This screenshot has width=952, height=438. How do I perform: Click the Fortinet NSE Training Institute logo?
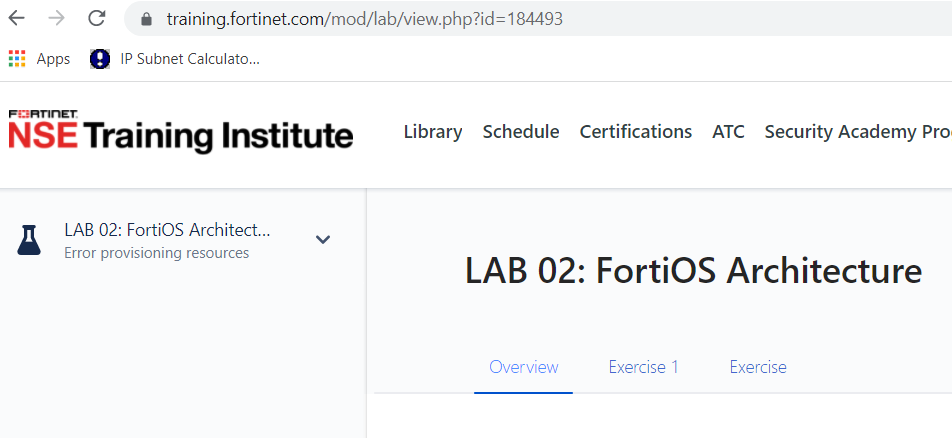click(x=180, y=130)
